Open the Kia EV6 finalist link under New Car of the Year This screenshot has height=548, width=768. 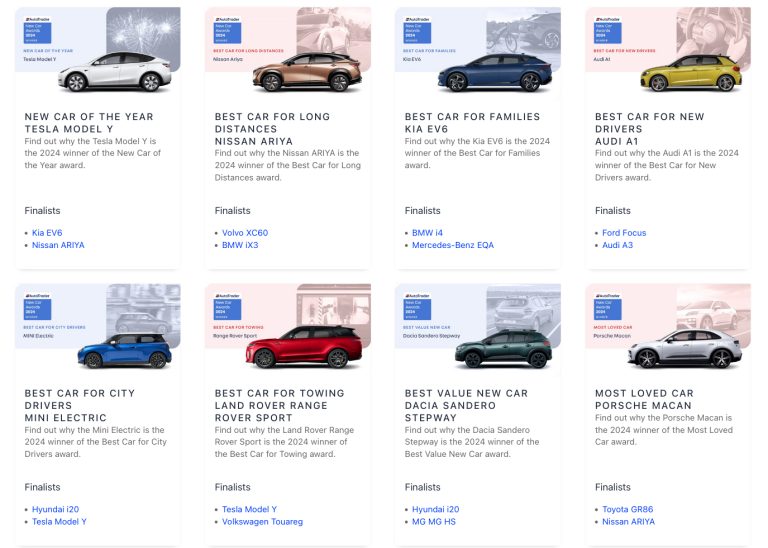pos(47,233)
